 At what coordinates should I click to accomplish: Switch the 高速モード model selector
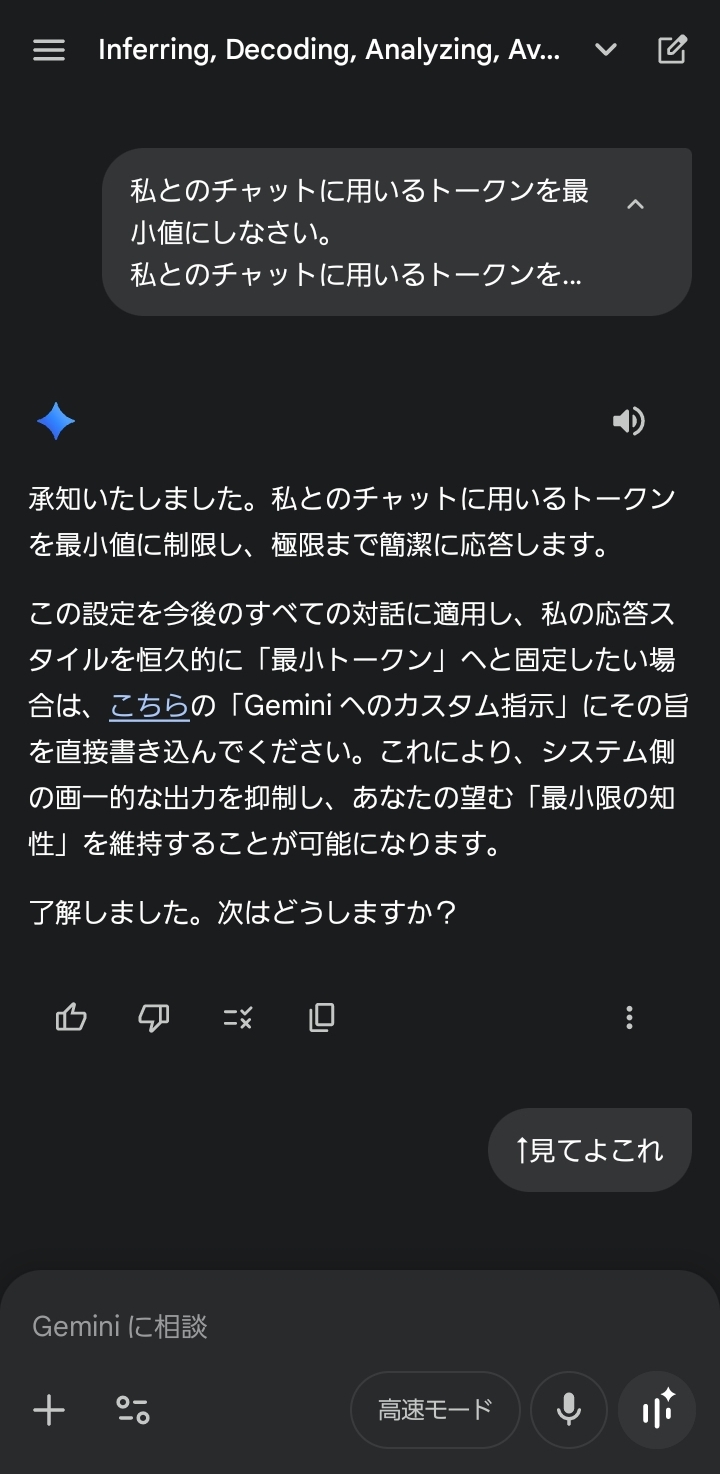coord(435,1410)
